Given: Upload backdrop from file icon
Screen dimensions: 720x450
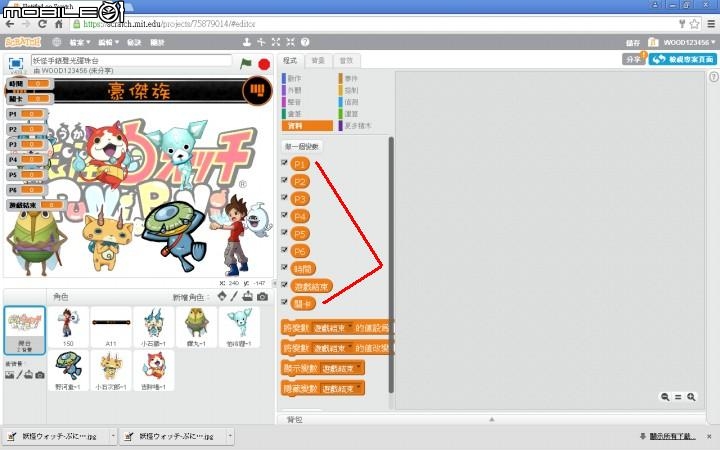Looking at the screenshot, I should click(28, 375).
